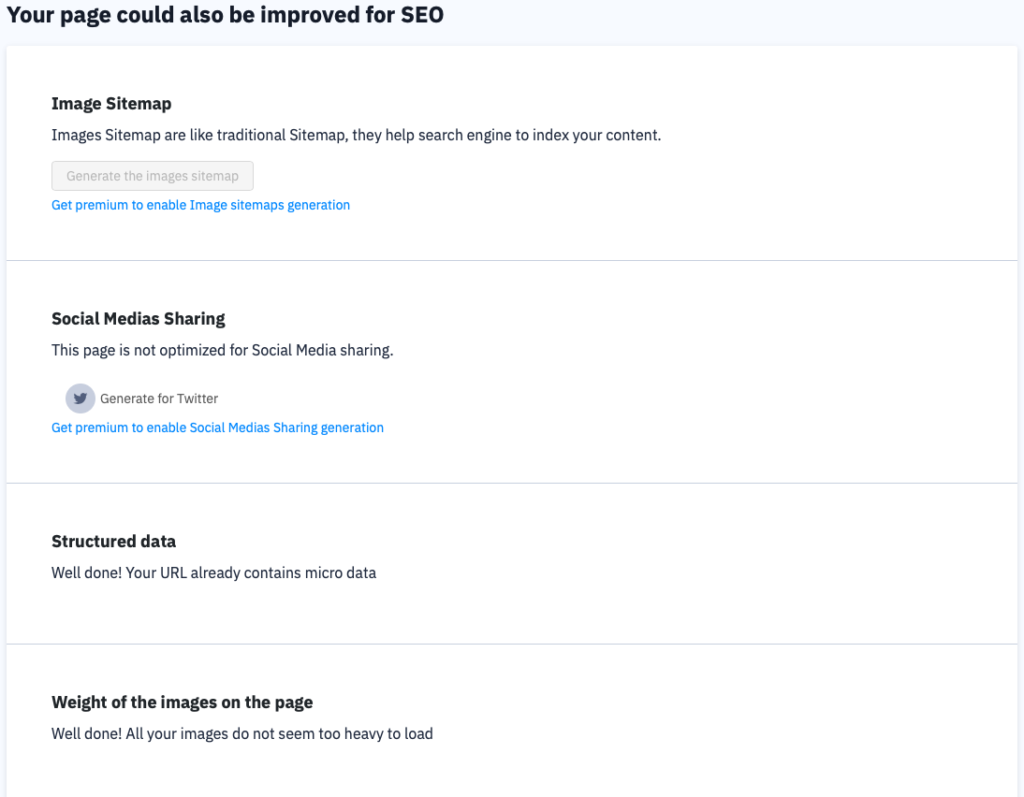
Task: Select the Image Sitemap card panel
Action: pyautogui.click(x=512, y=152)
